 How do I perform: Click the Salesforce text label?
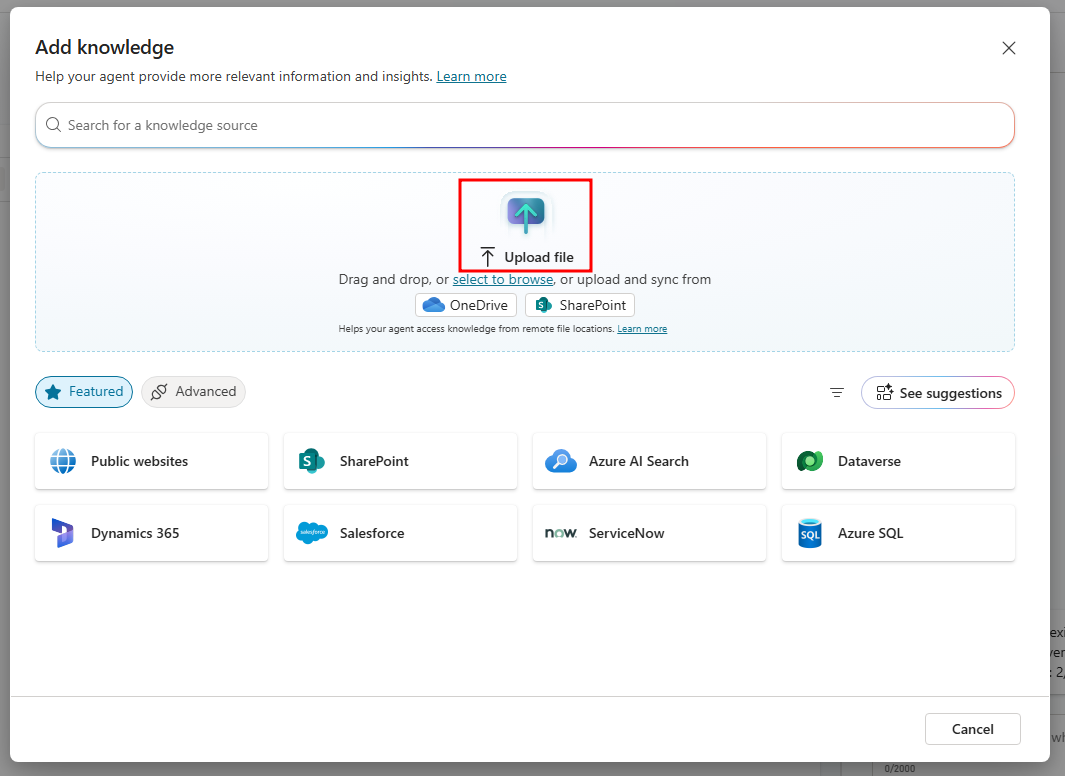[x=372, y=533]
